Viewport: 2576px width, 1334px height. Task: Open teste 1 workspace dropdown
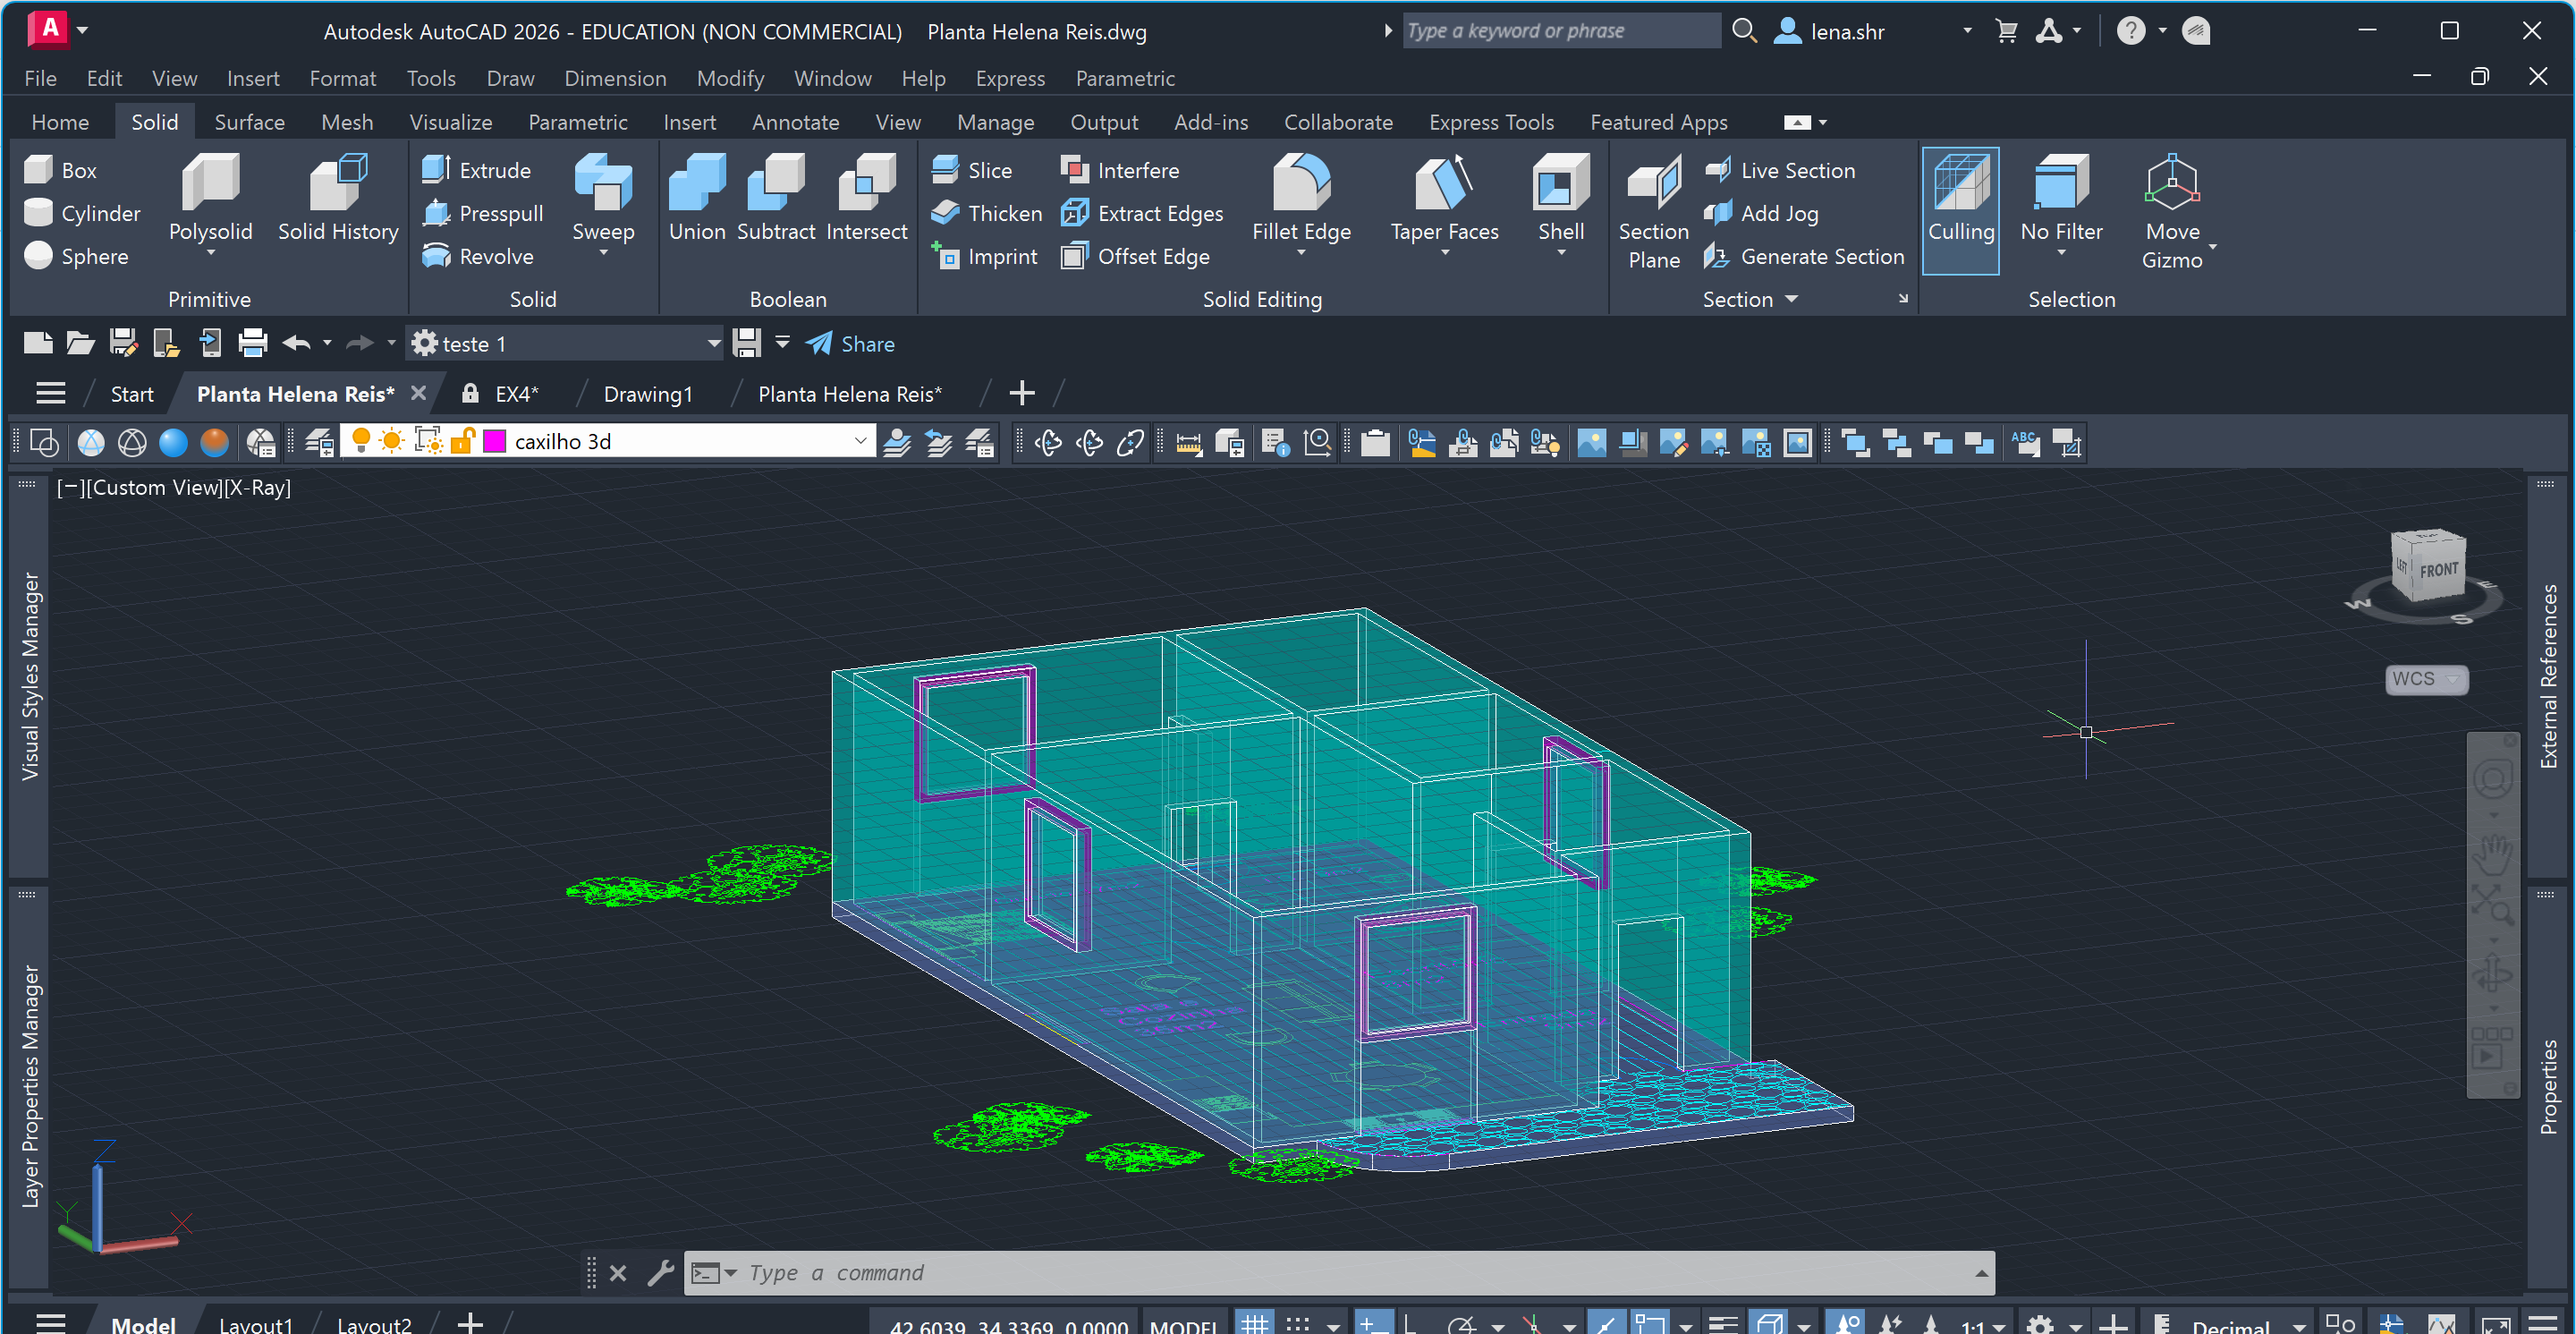coord(714,343)
